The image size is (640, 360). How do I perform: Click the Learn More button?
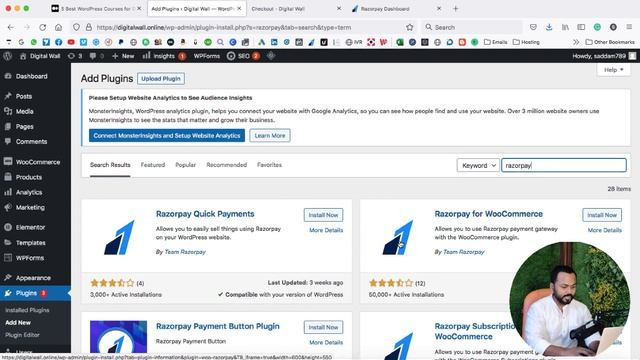[270, 136]
